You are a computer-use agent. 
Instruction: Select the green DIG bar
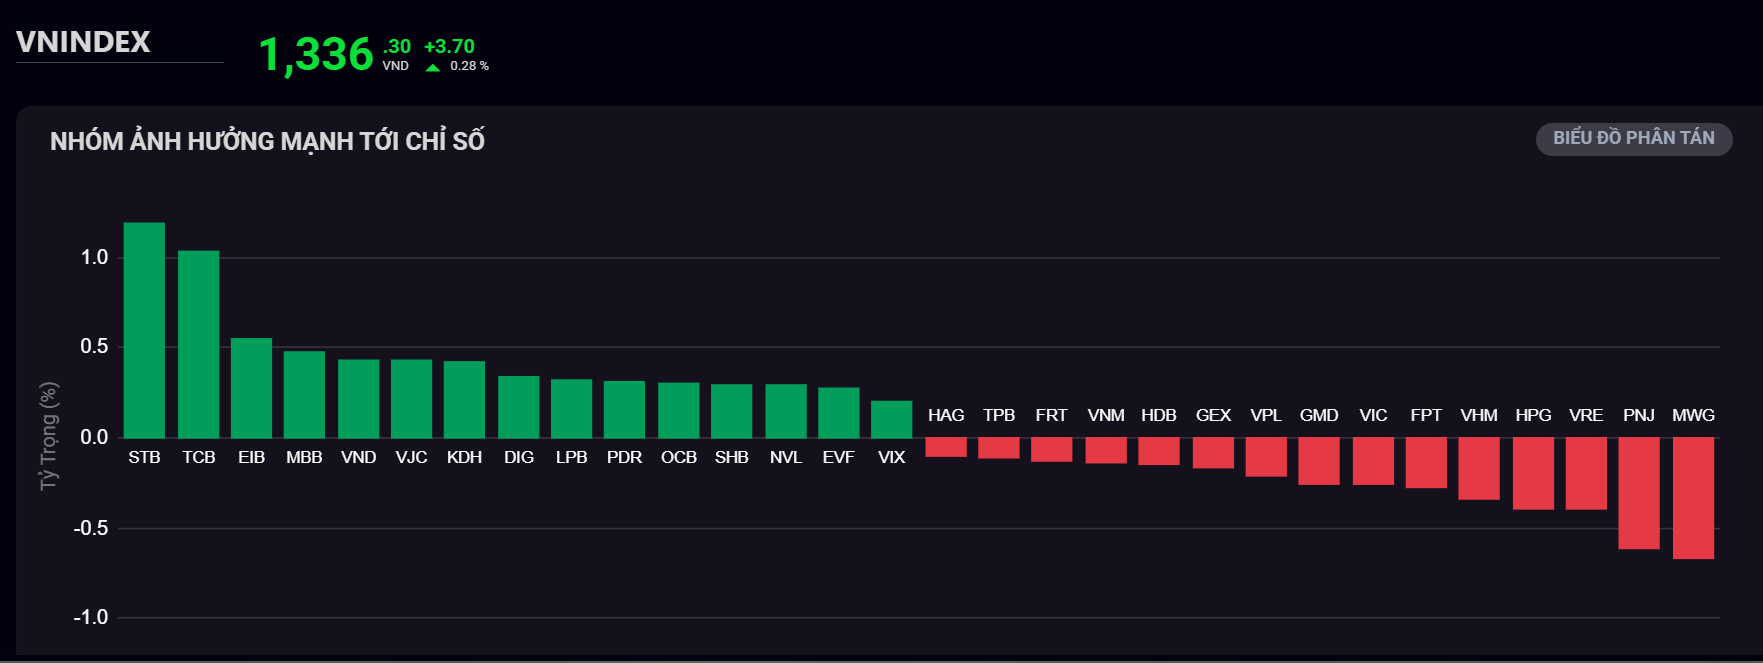[x=518, y=407]
